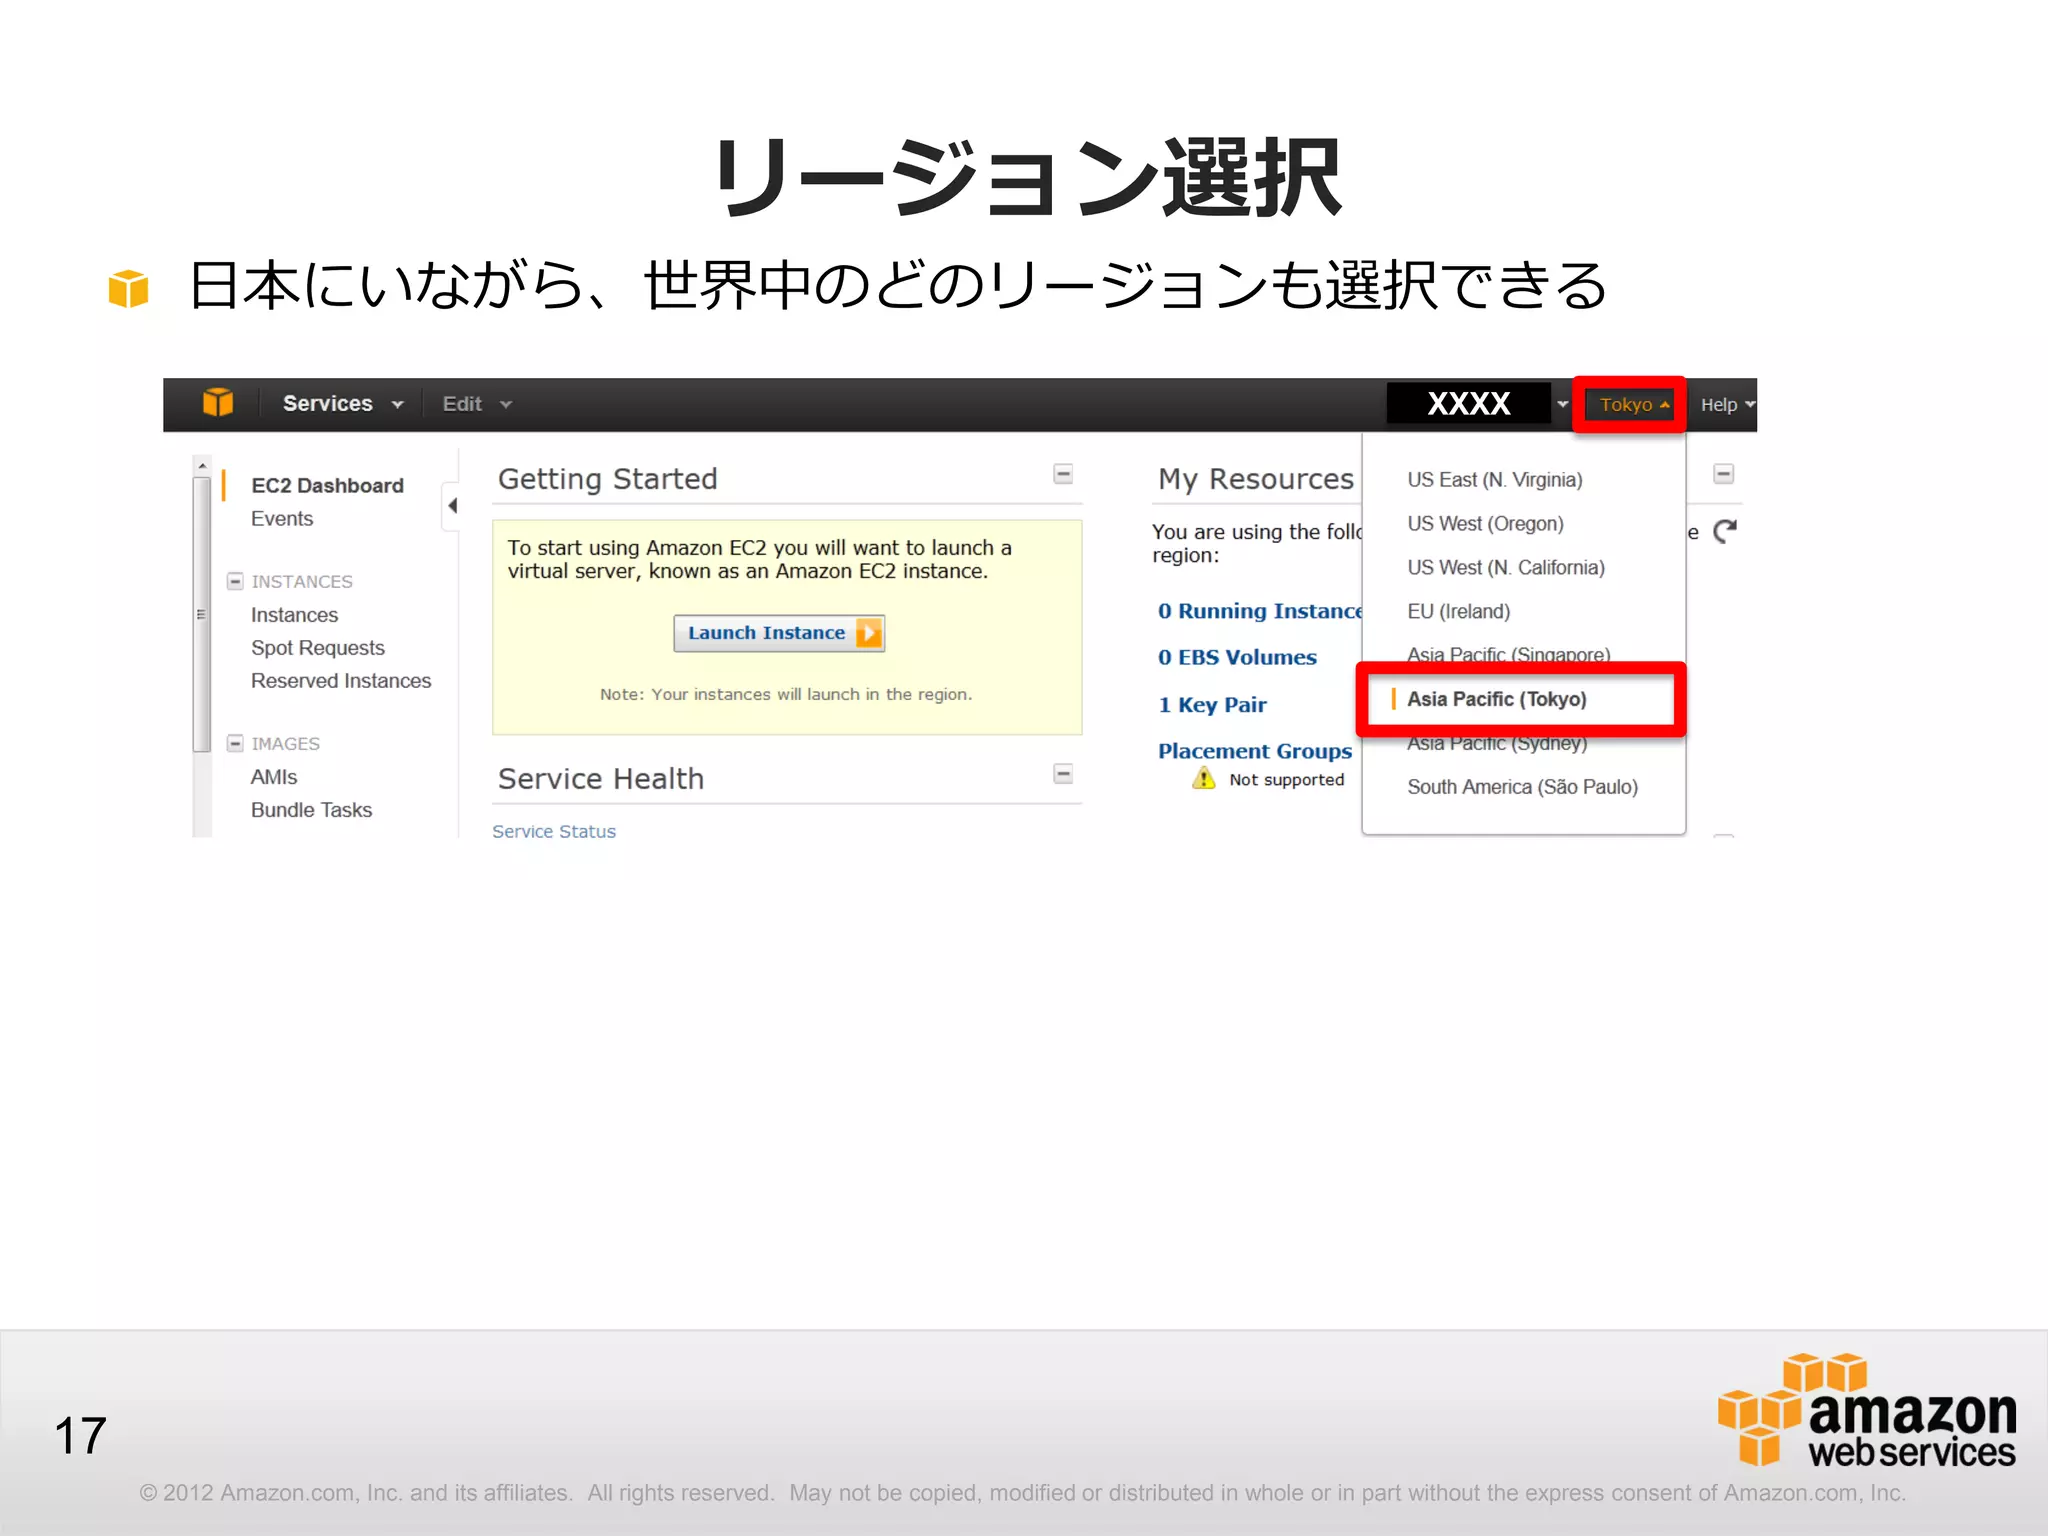Open Placement Groups link
This screenshot has width=2048, height=1536.
(x=1255, y=751)
